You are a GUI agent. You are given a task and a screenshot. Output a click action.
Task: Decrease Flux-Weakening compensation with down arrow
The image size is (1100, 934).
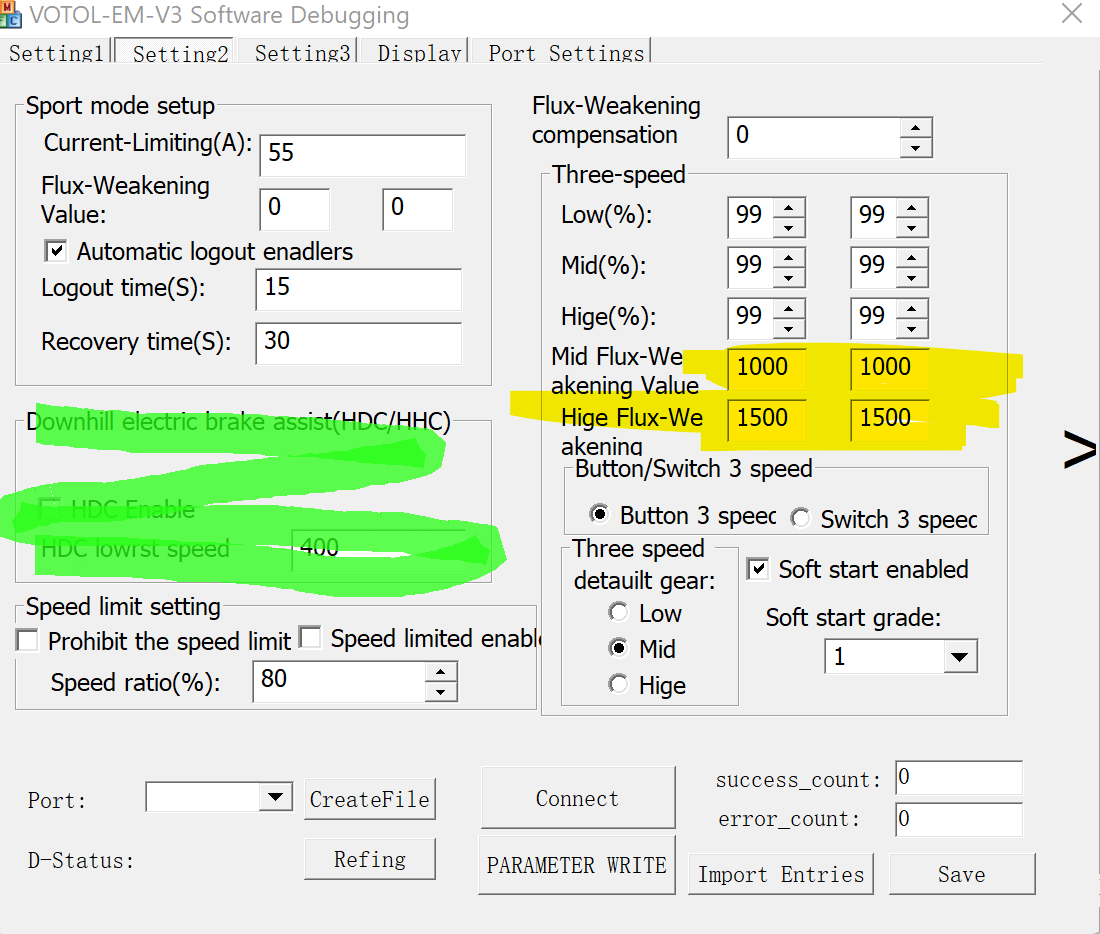(915, 147)
